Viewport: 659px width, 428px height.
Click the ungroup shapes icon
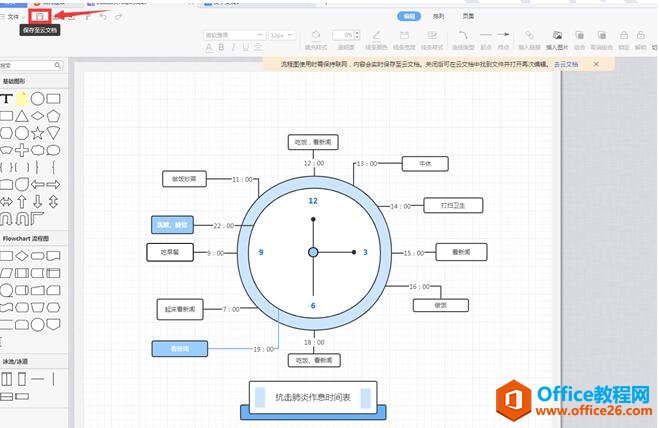[x=601, y=35]
